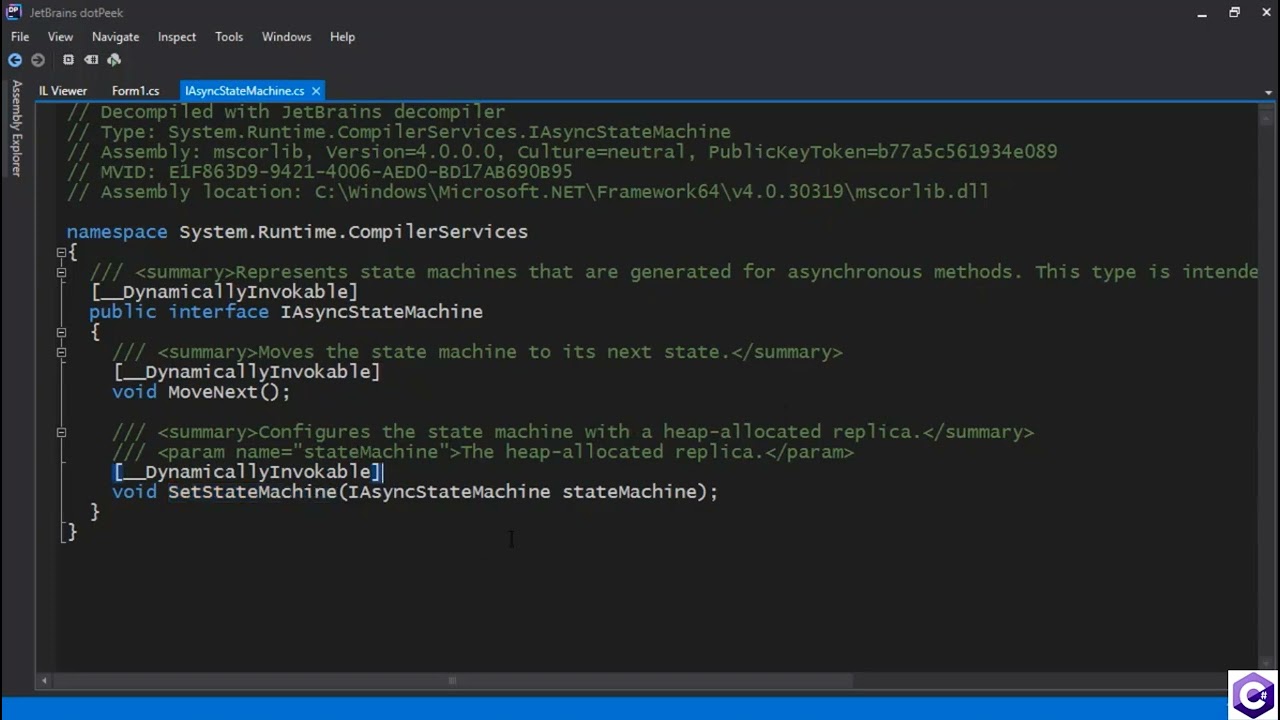This screenshot has width=1280, height=720.
Task: Click IAsyncStateMachine in the interface declaration
Action: [381, 312]
